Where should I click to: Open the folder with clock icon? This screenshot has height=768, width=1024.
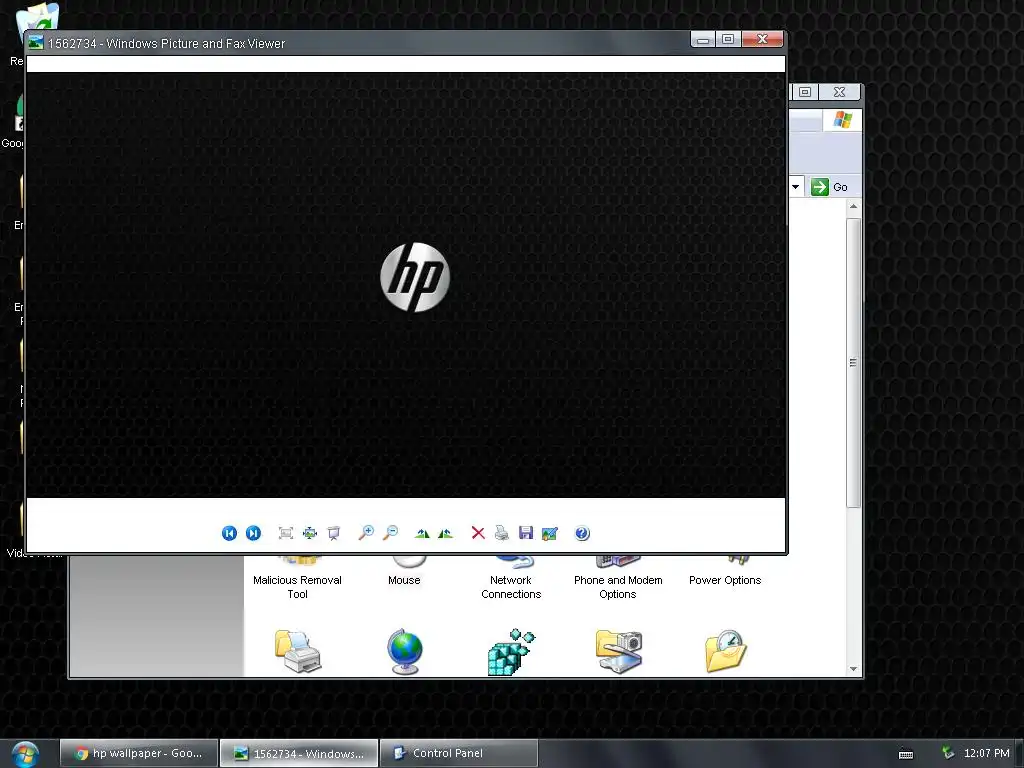pyautogui.click(x=726, y=651)
